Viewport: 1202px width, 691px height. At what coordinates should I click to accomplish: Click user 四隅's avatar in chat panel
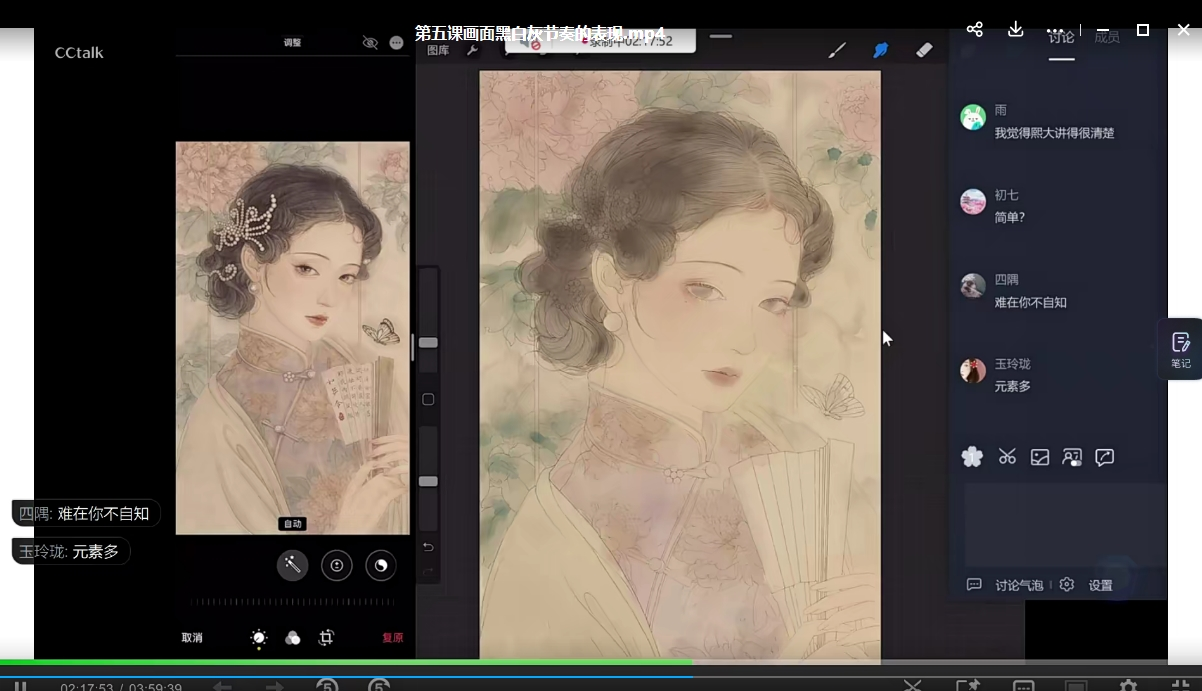tap(973, 286)
